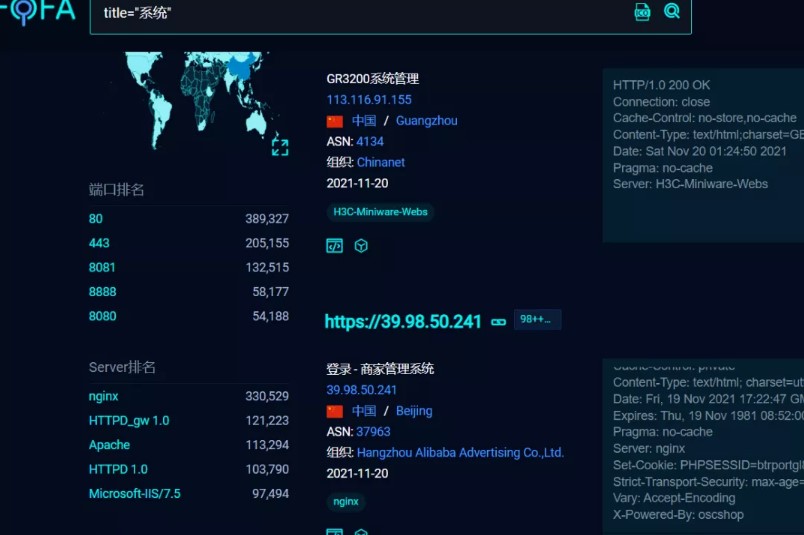Click the 98++ badge
Viewport: 804px width, 535px height.
(x=537, y=320)
